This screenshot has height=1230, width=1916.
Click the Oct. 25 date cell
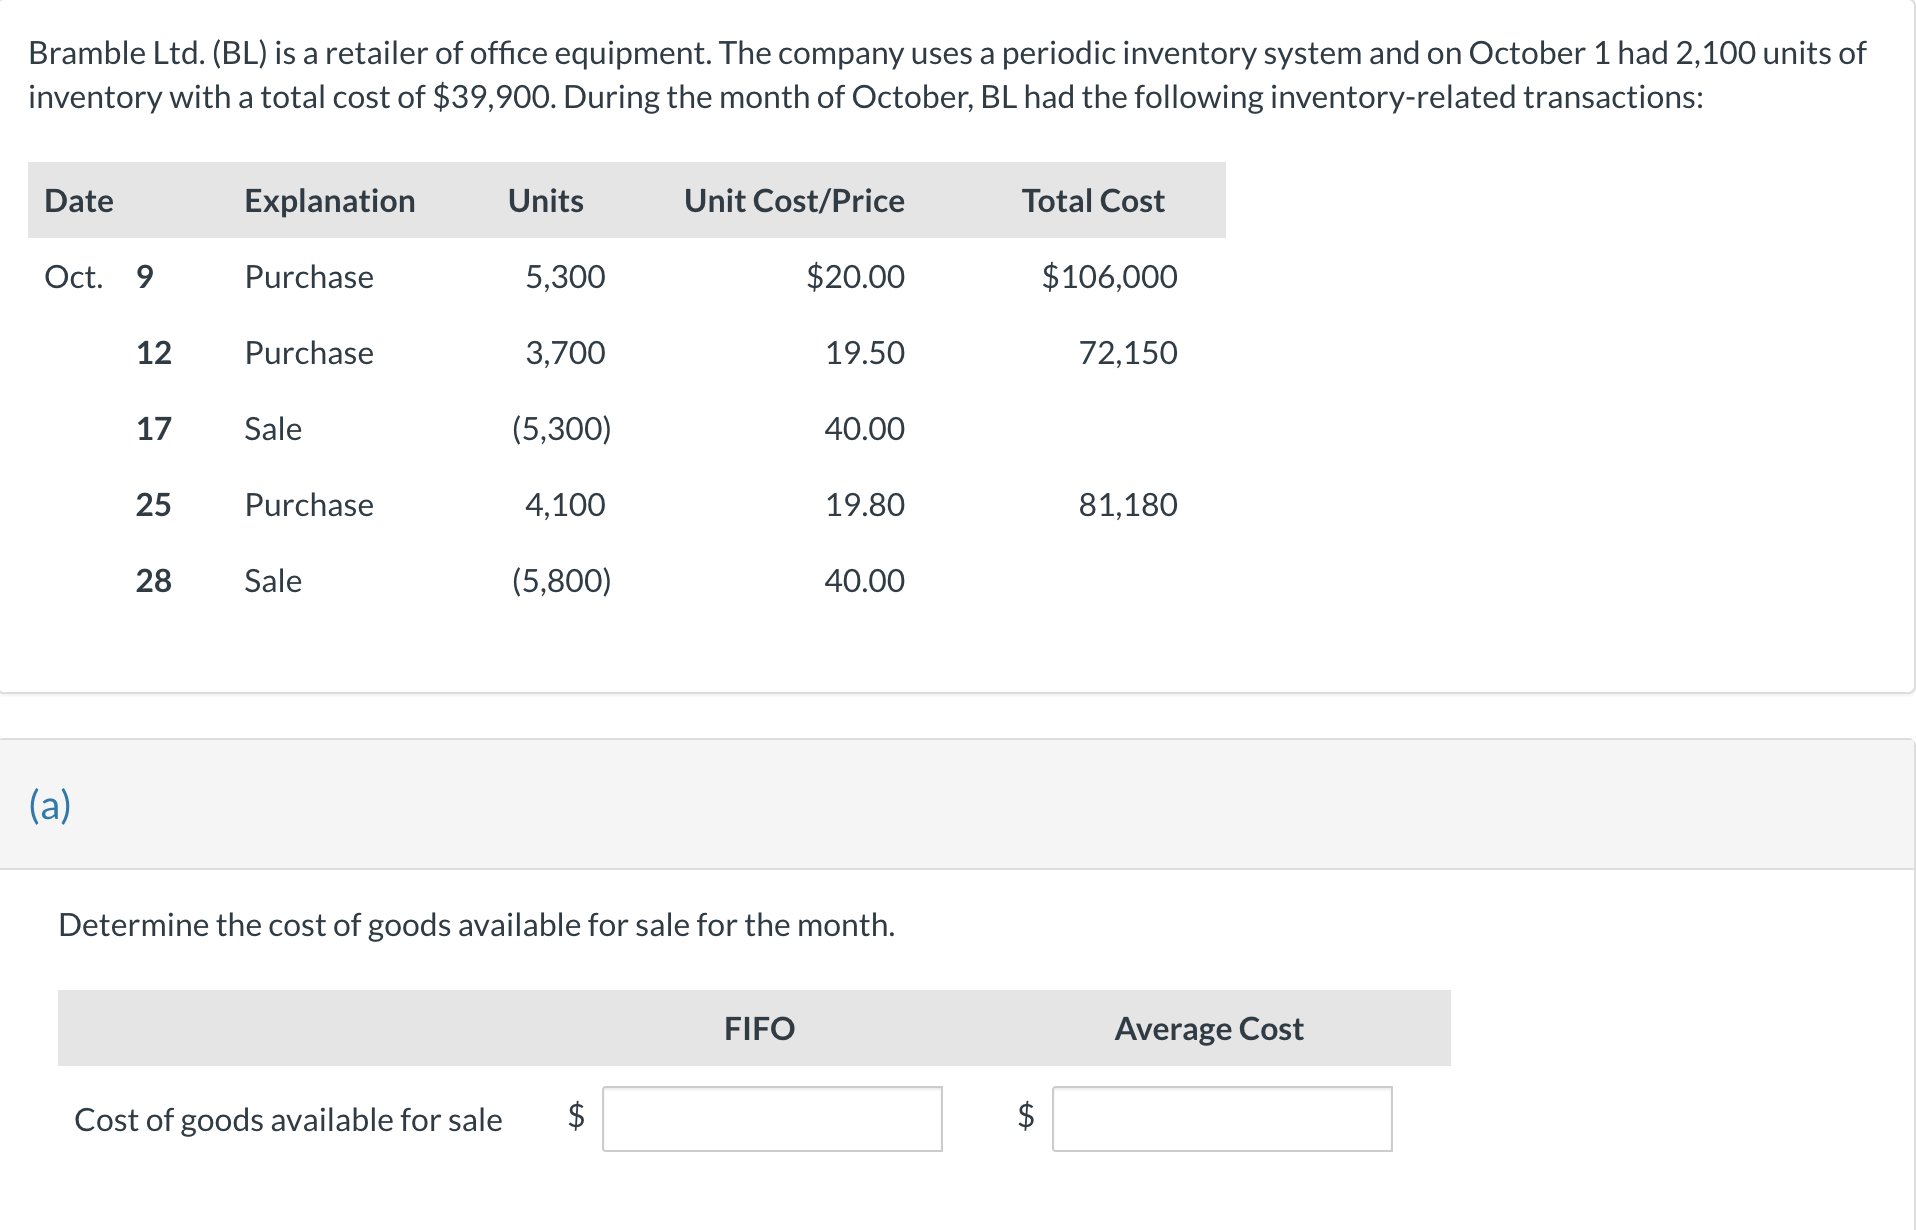[x=153, y=505]
